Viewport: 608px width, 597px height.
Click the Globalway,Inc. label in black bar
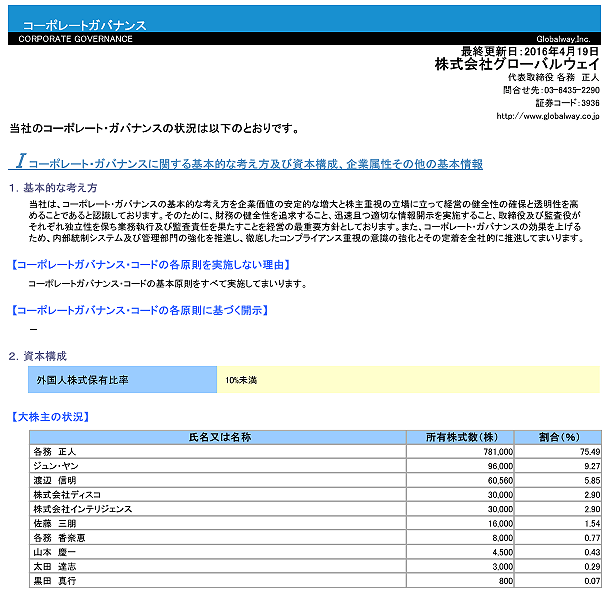pos(563,39)
